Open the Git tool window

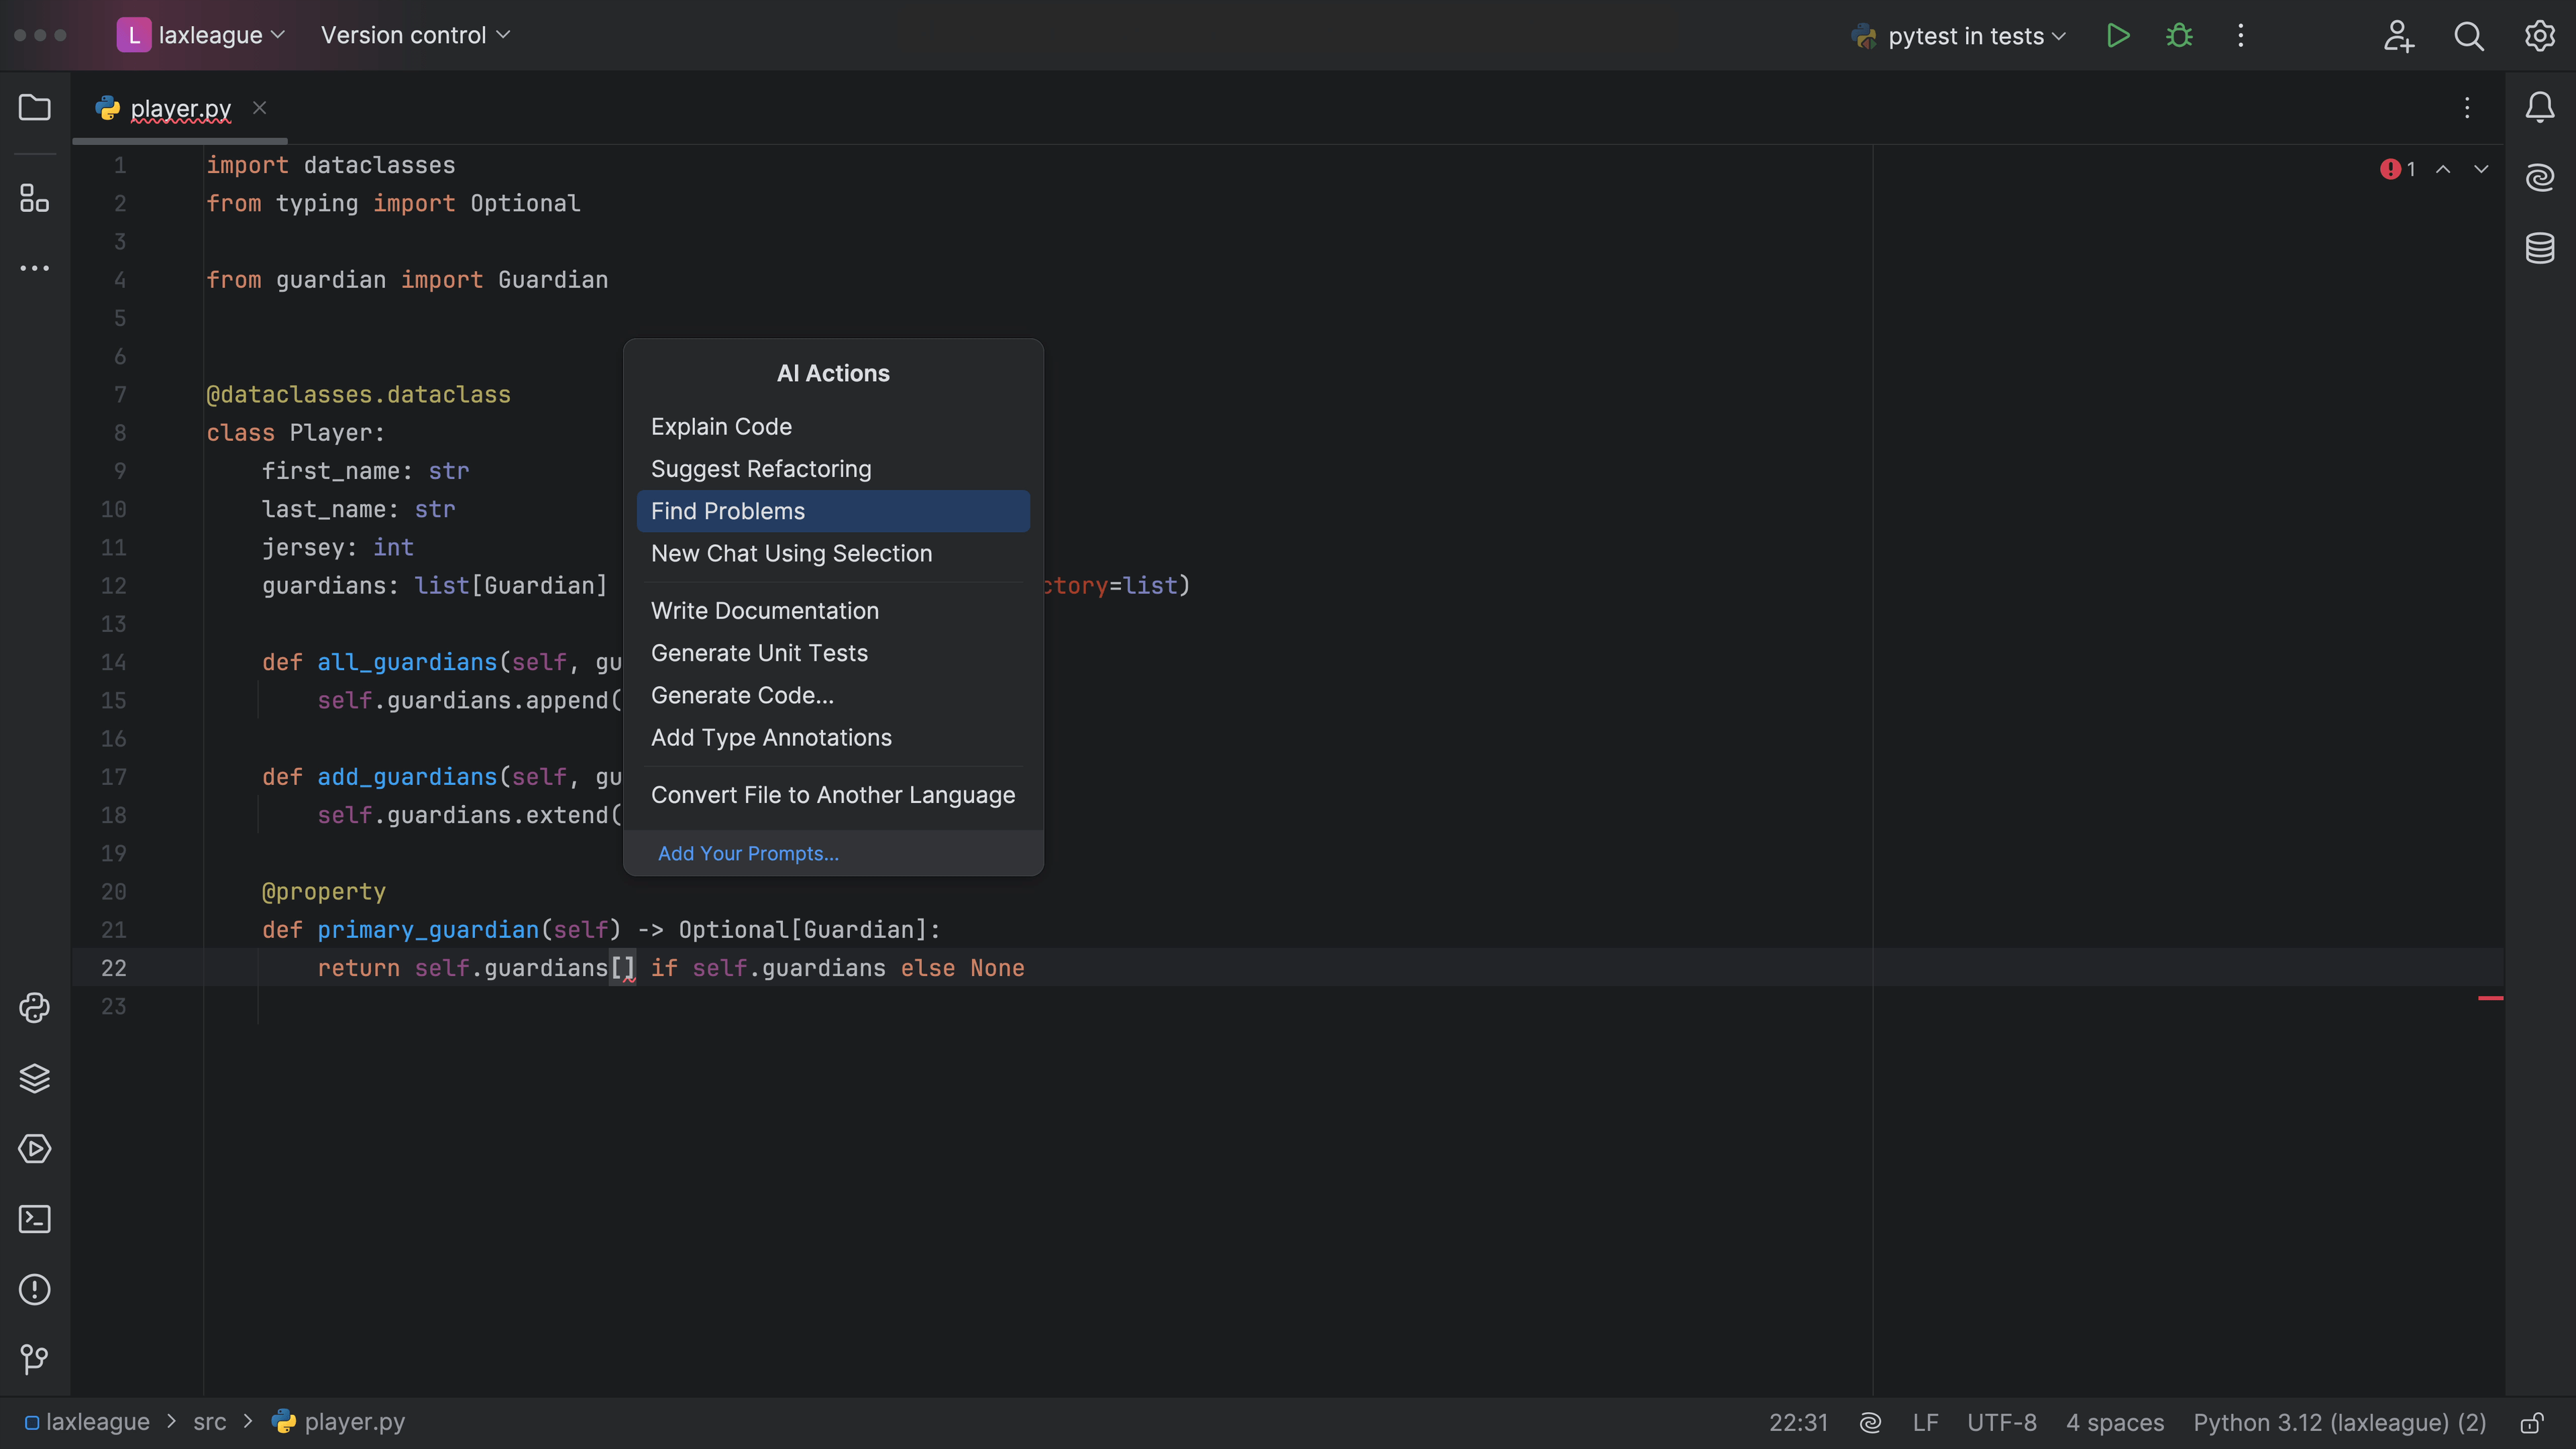coord(34,1360)
